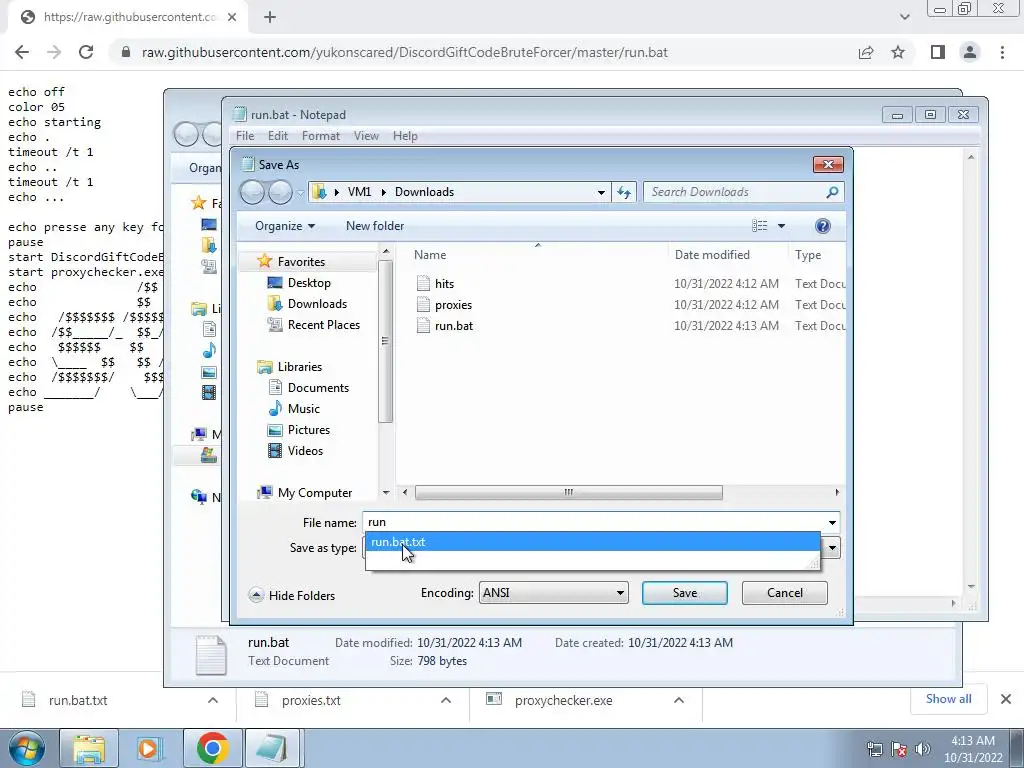Click the Back arrow in Save As dialog

click(x=253, y=192)
